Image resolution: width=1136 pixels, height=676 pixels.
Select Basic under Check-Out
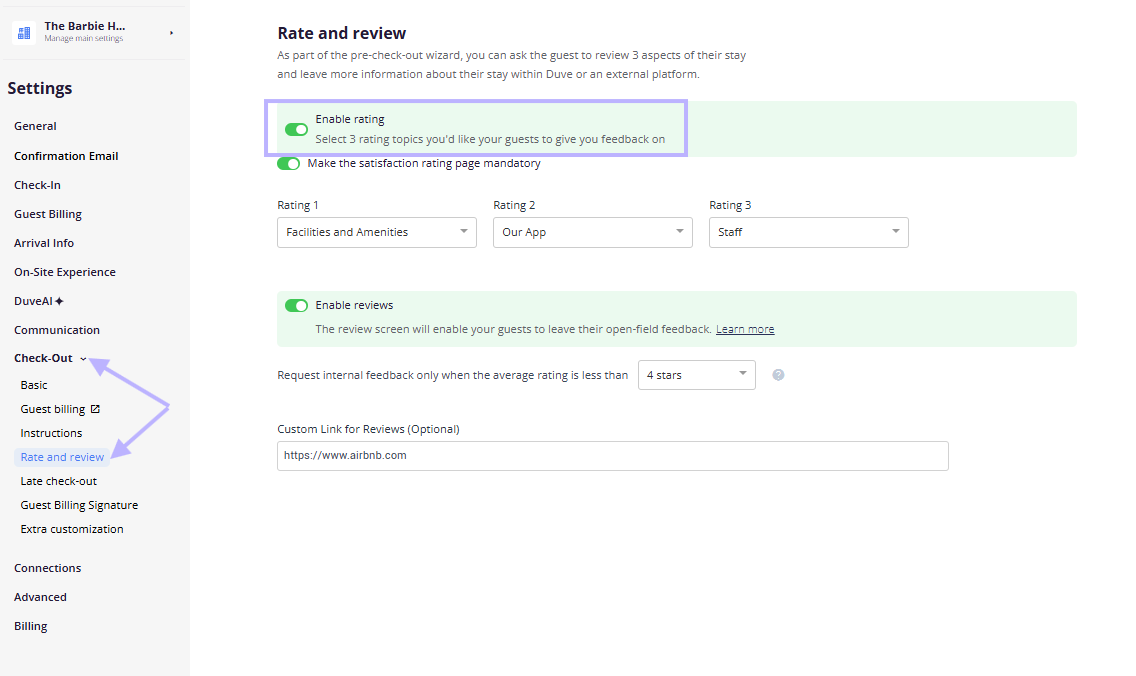(x=34, y=385)
